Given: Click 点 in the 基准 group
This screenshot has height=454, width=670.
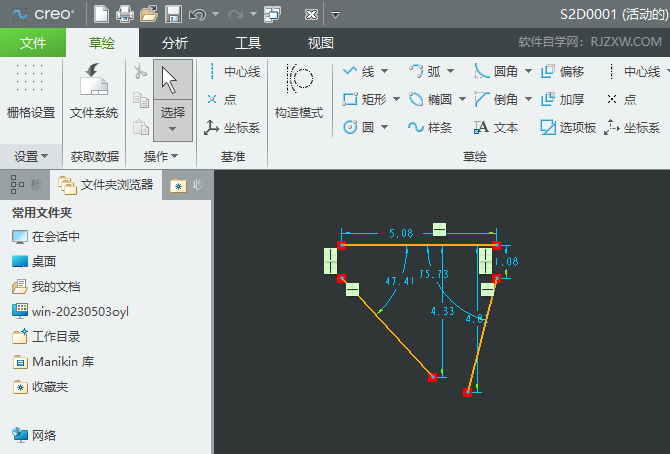Looking at the screenshot, I should [222, 99].
